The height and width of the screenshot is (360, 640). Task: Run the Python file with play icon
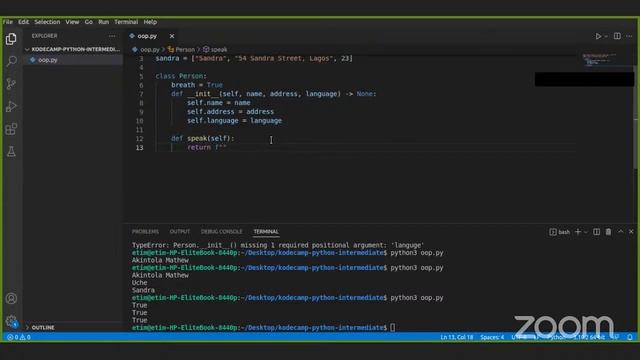point(598,36)
